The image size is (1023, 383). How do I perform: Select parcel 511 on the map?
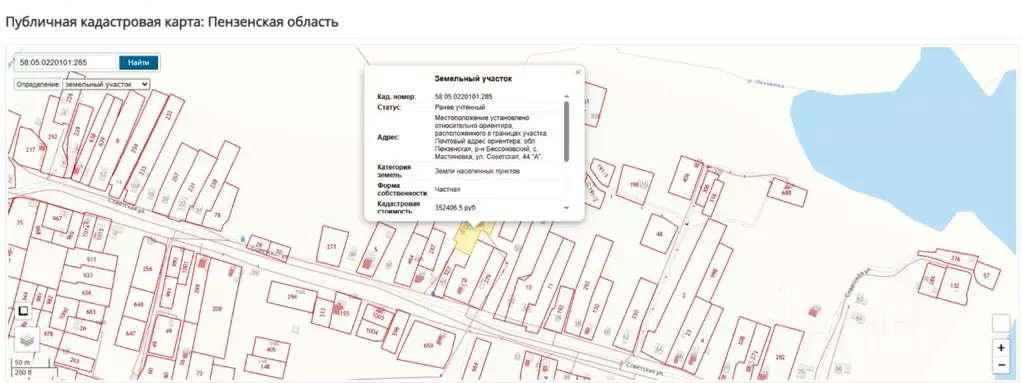pos(91,260)
